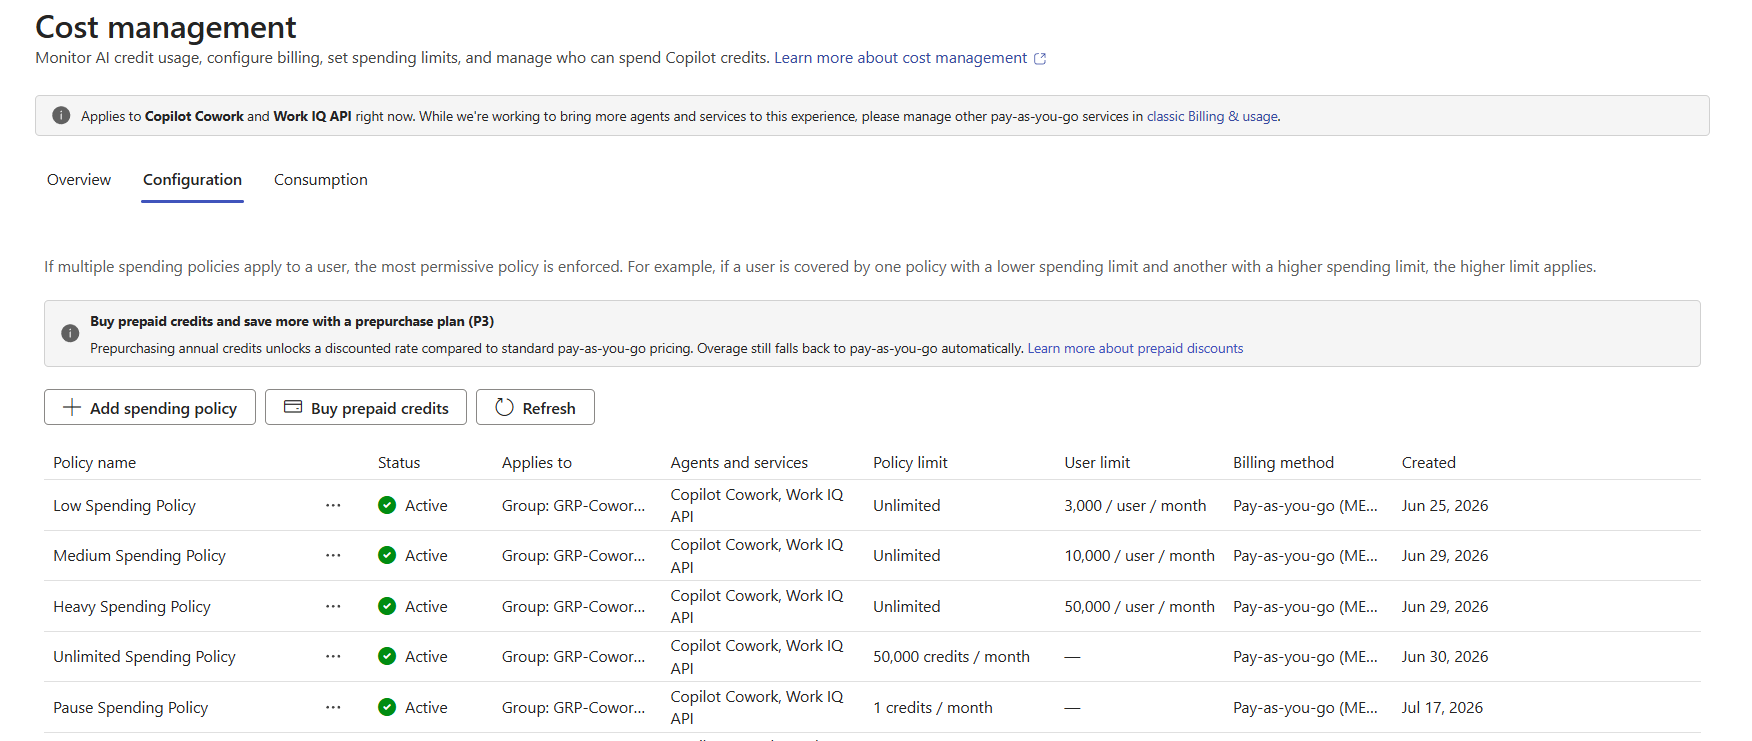Click the Jul 17, 2026 created date

click(x=1442, y=707)
